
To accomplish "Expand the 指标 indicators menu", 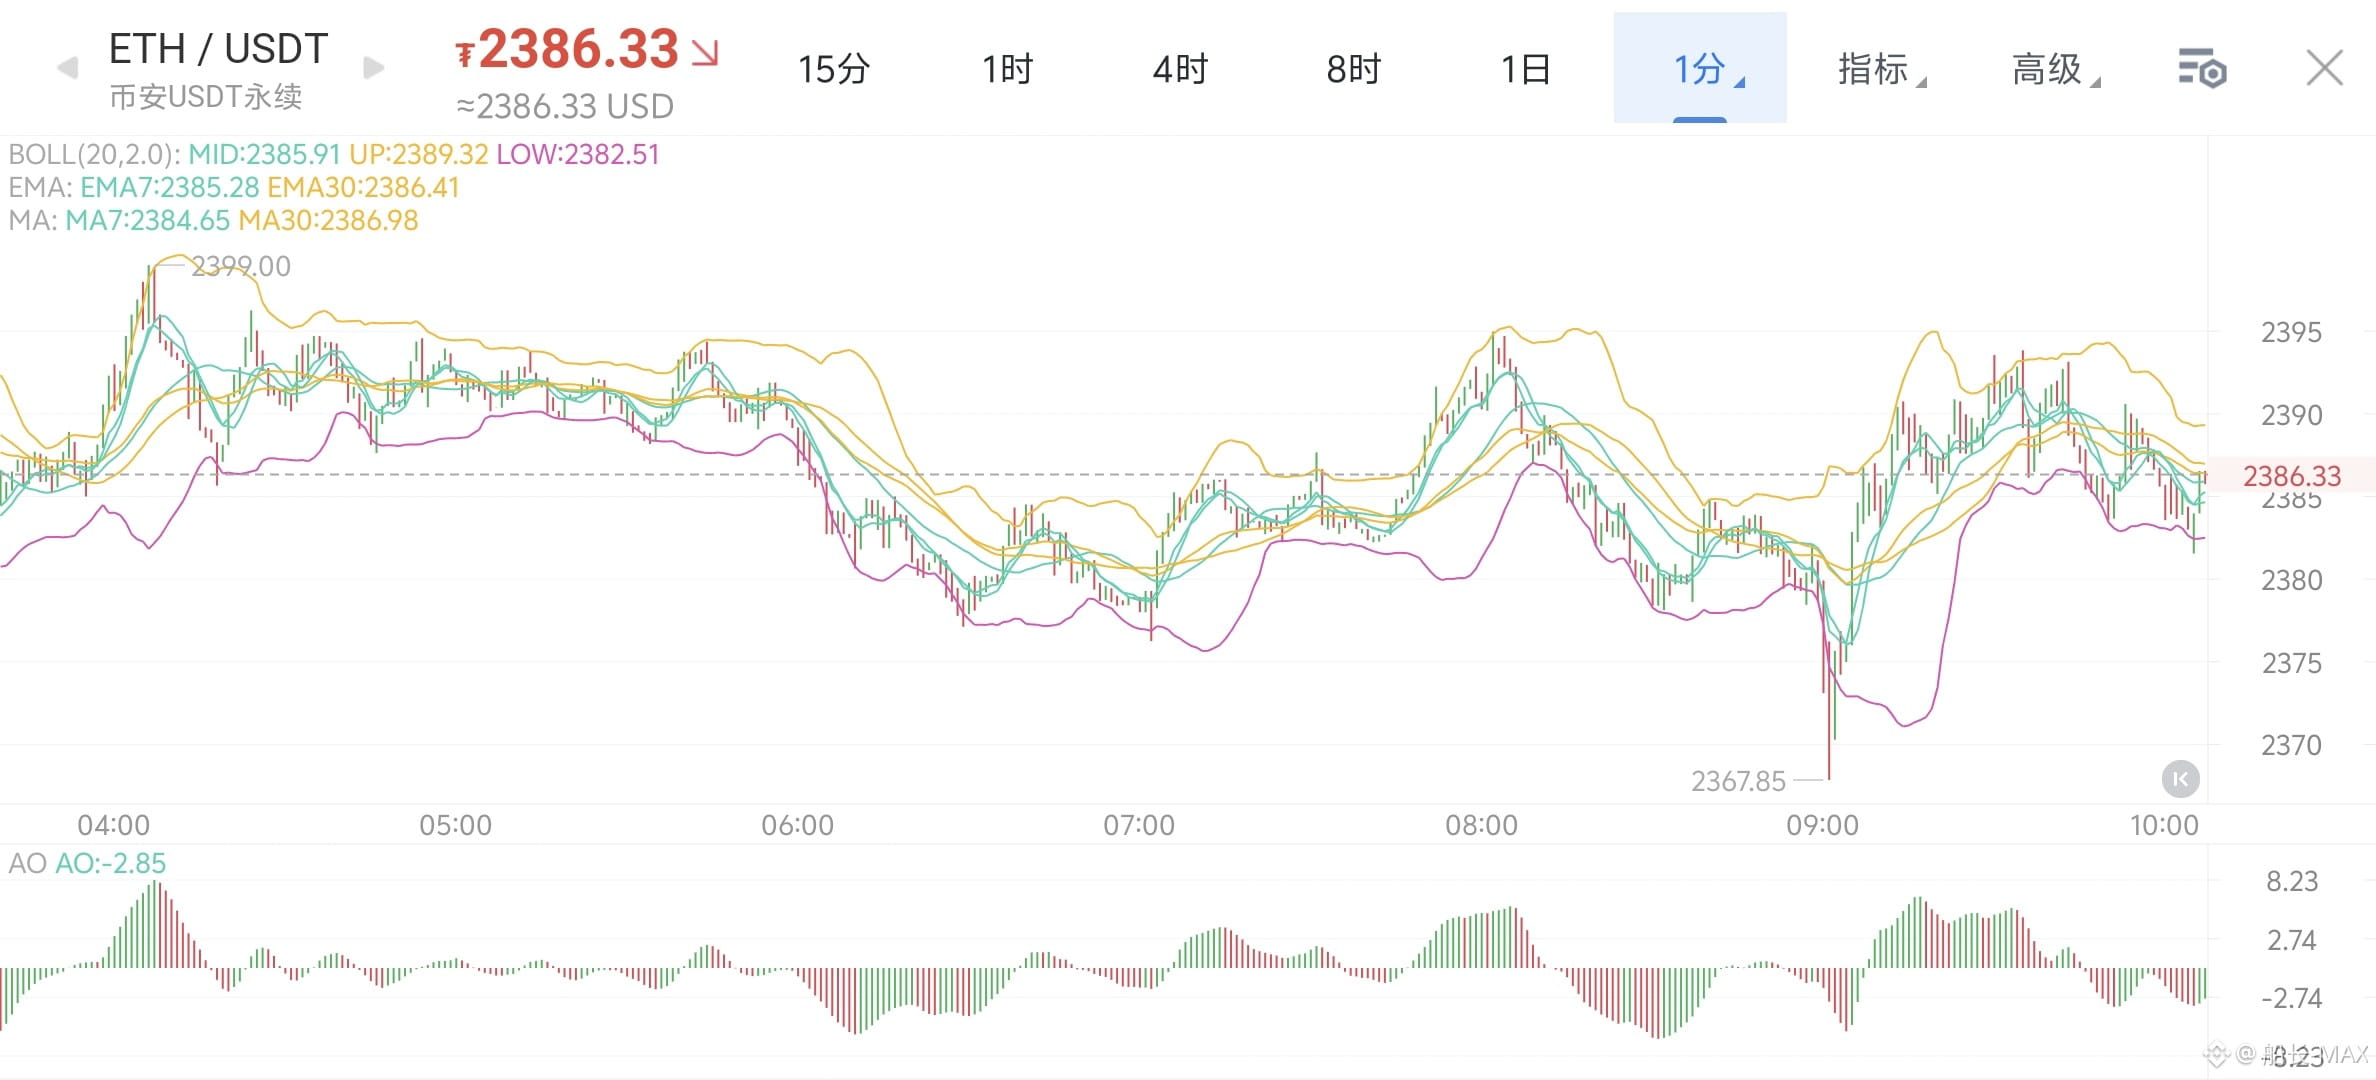I will click(x=1881, y=69).
